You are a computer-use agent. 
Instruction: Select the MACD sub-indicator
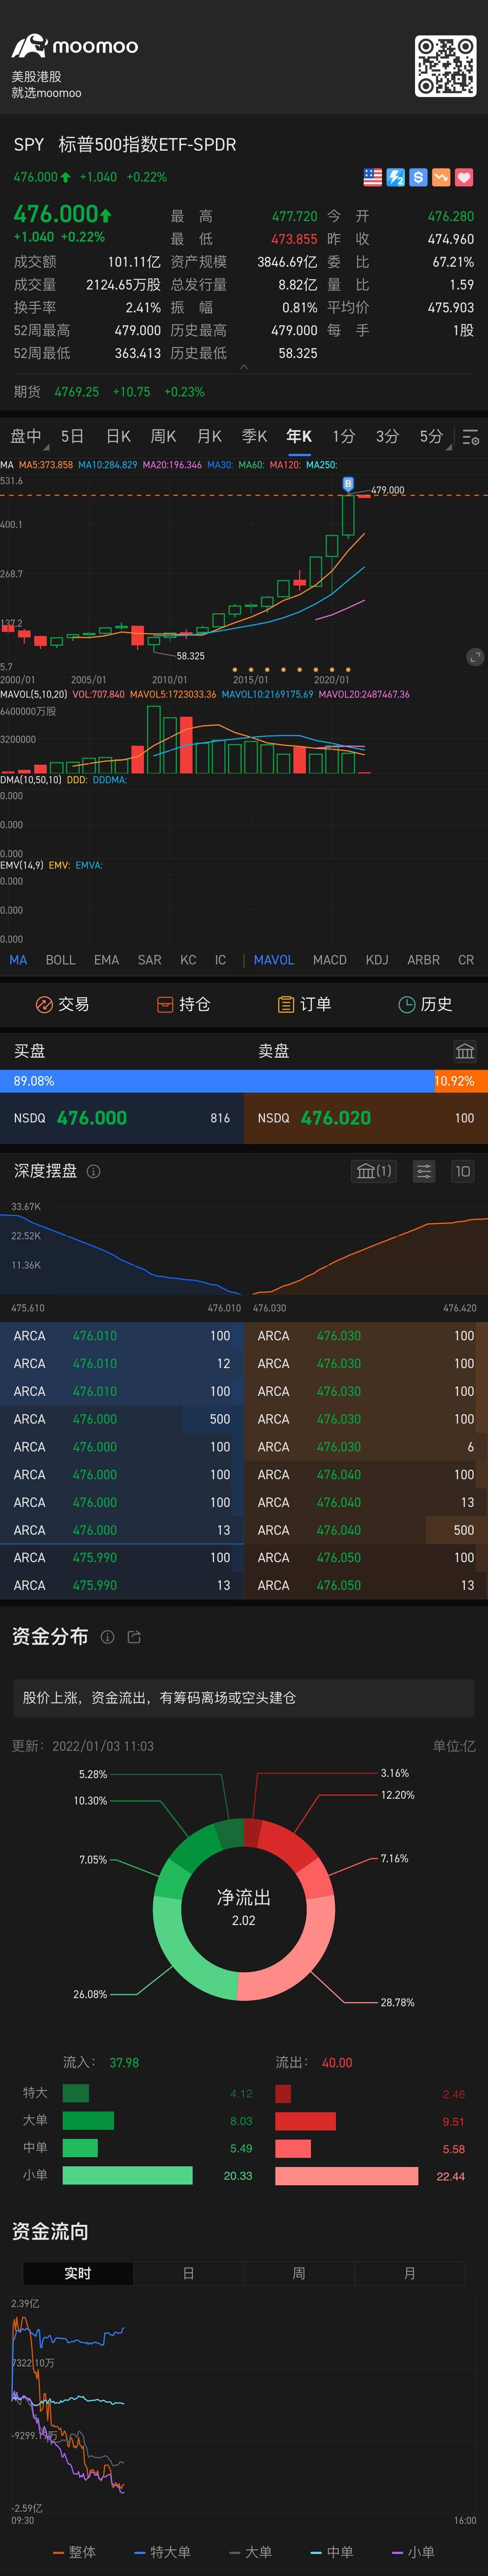tap(330, 959)
